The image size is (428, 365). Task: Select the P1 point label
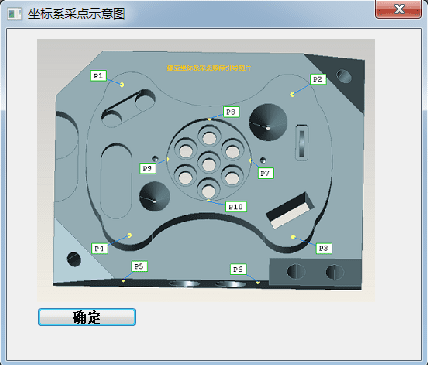pyautogui.click(x=98, y=76)
